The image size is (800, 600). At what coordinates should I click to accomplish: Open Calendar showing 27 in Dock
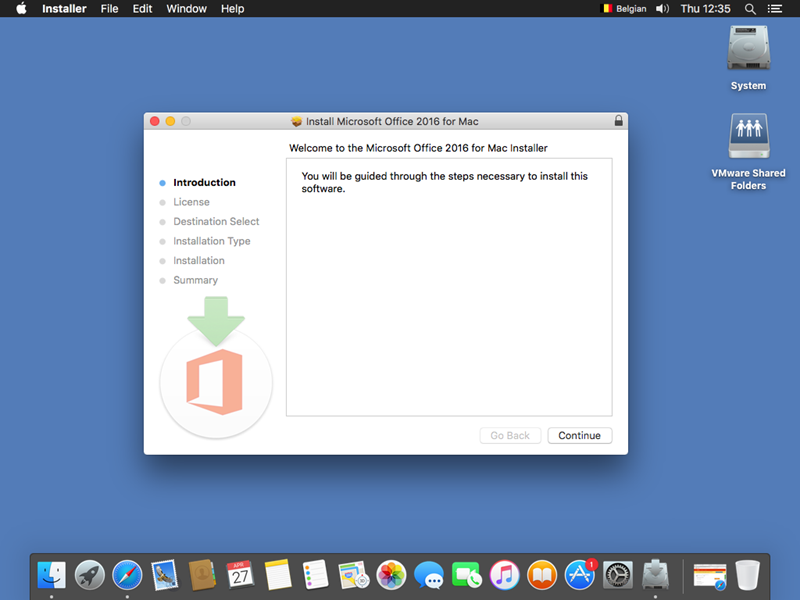click(x=240, y=575)
